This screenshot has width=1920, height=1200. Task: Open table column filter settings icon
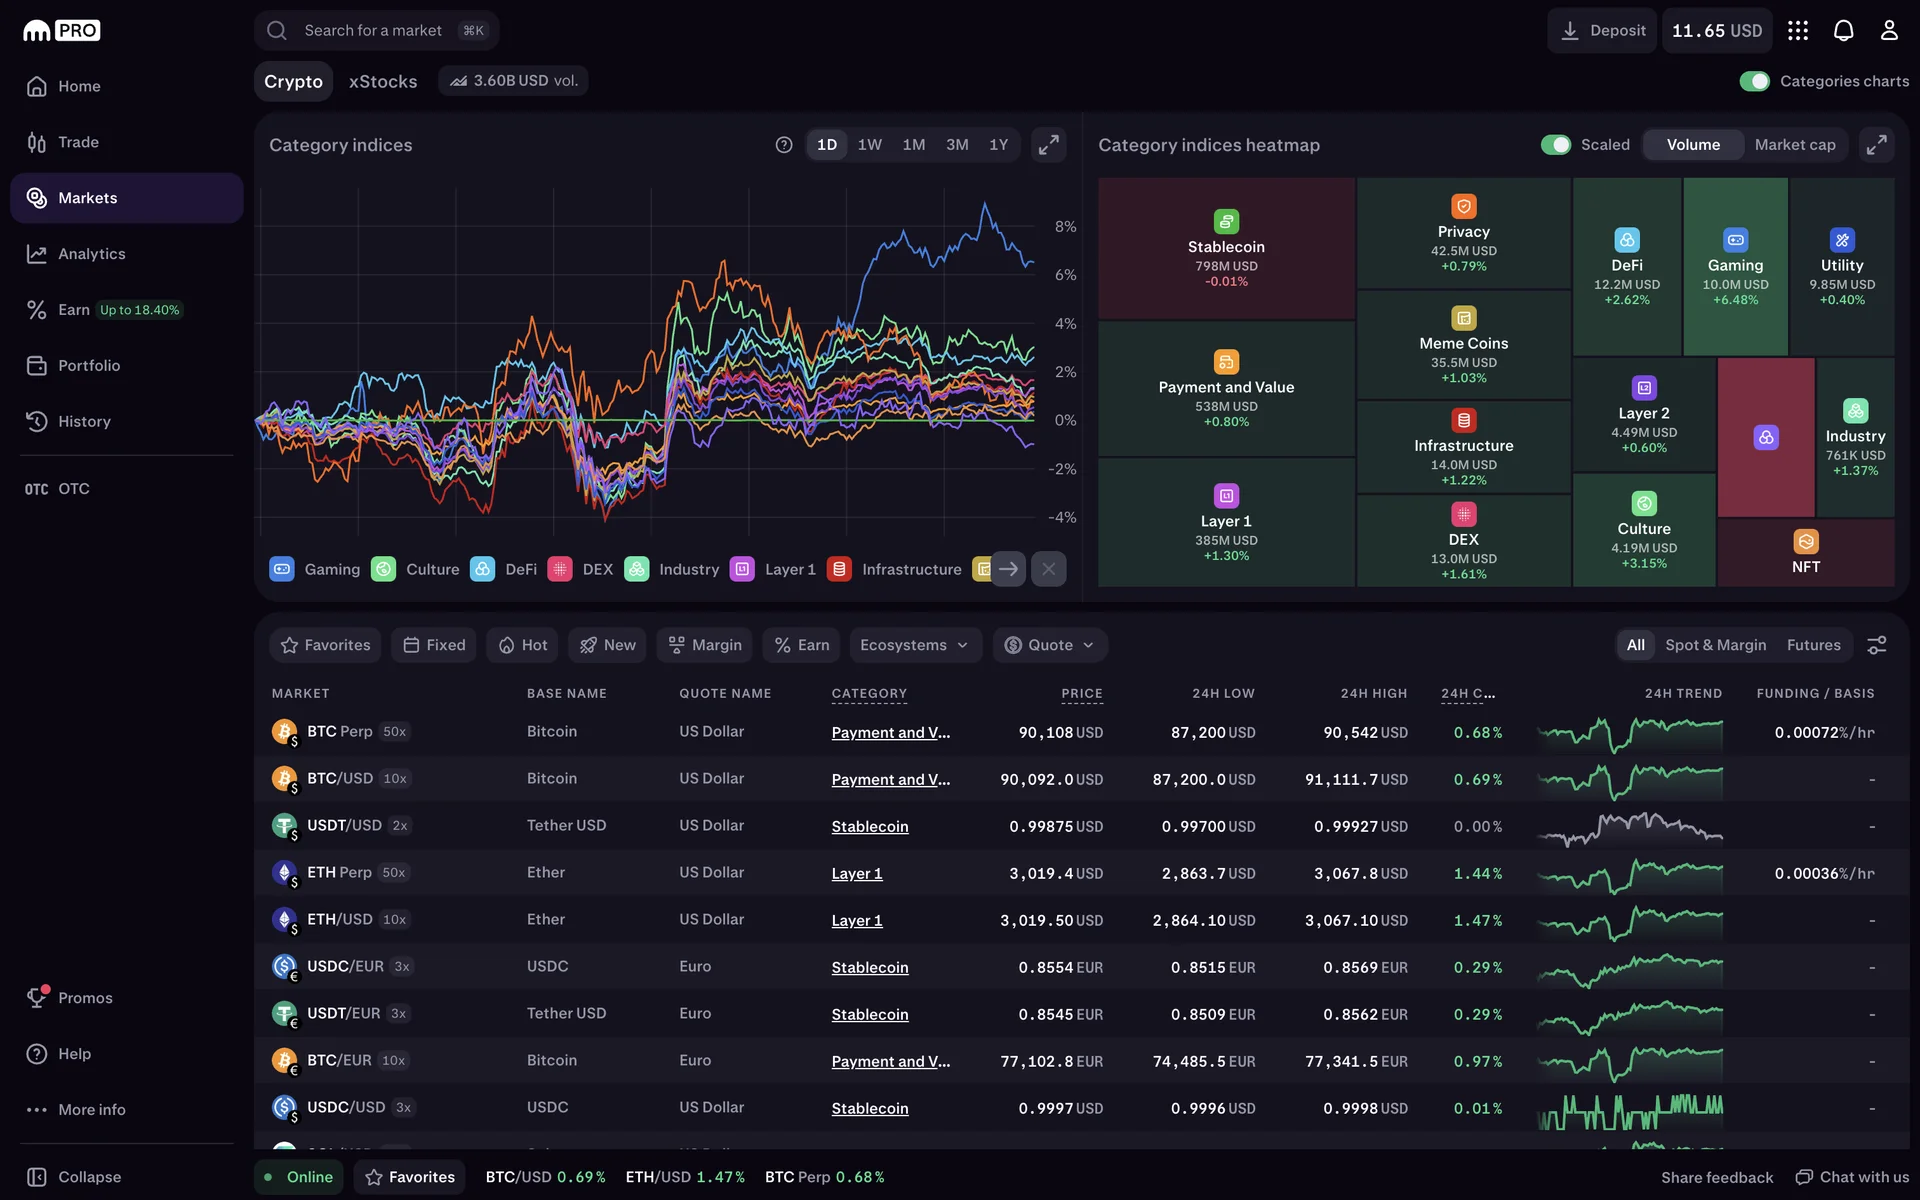tap(1876, 645)
